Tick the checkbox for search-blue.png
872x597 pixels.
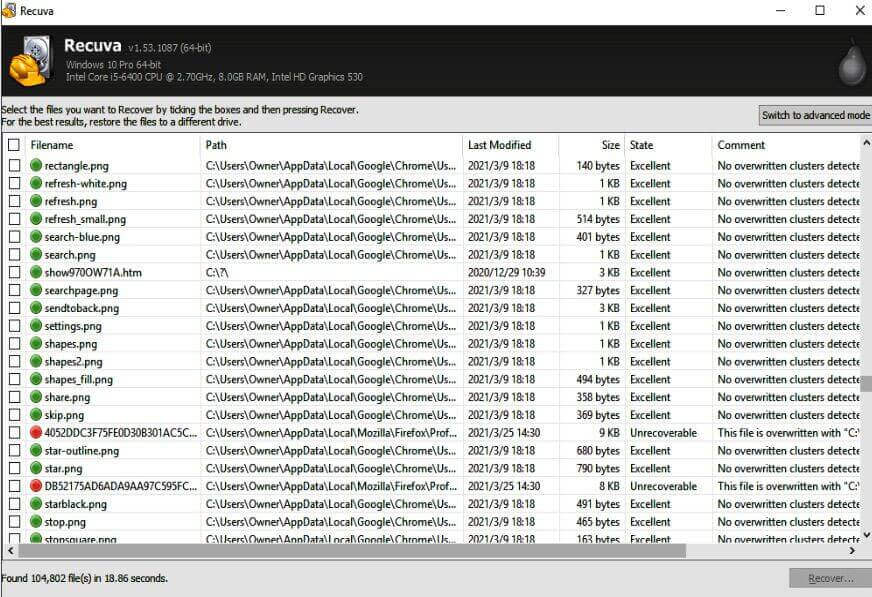[14, 237]
